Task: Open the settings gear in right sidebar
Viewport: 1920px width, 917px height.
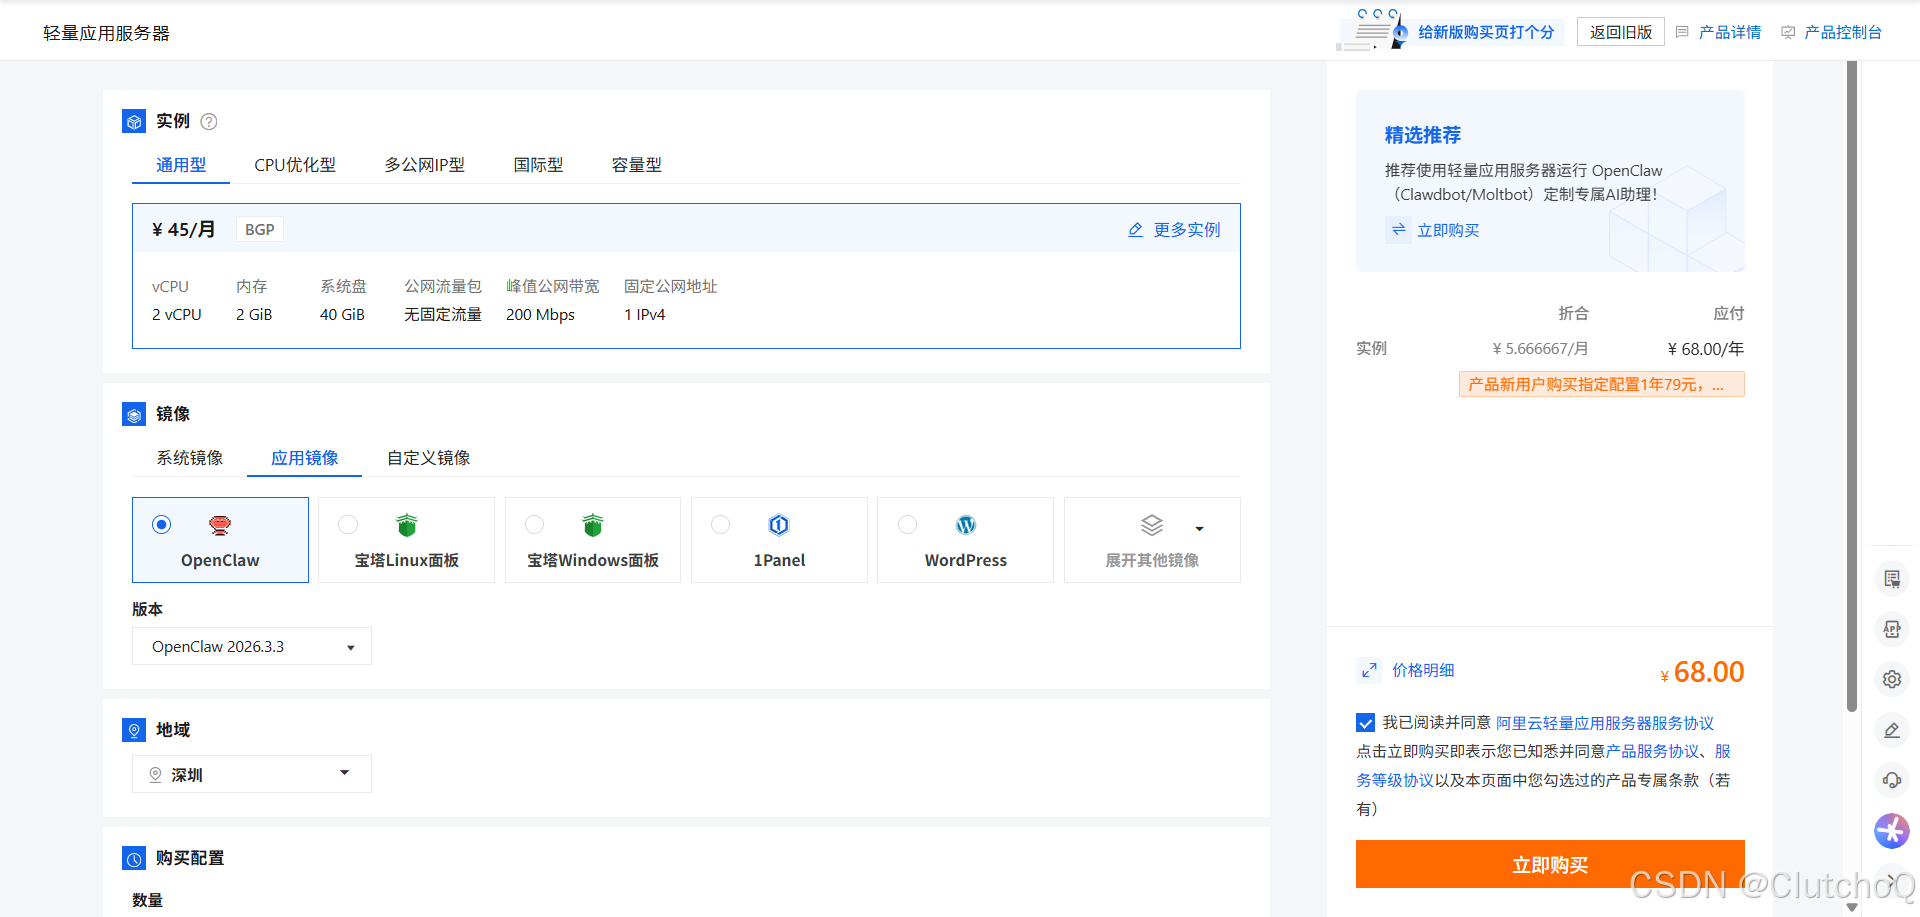Action: point(1892,679)
